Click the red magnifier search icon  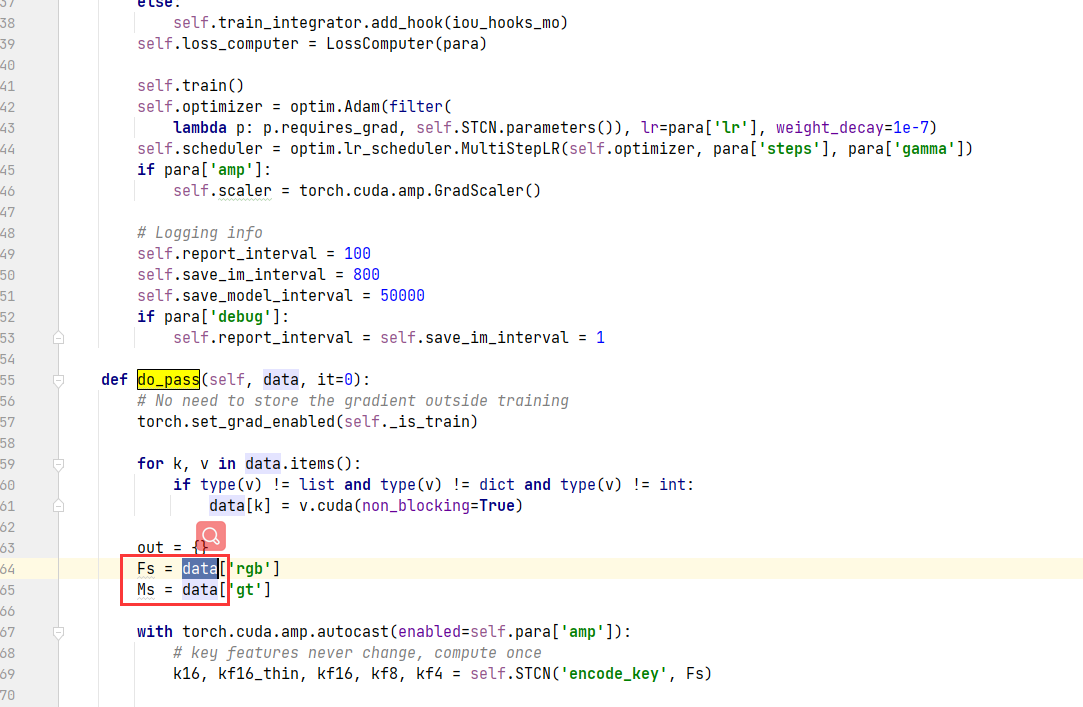210,537
